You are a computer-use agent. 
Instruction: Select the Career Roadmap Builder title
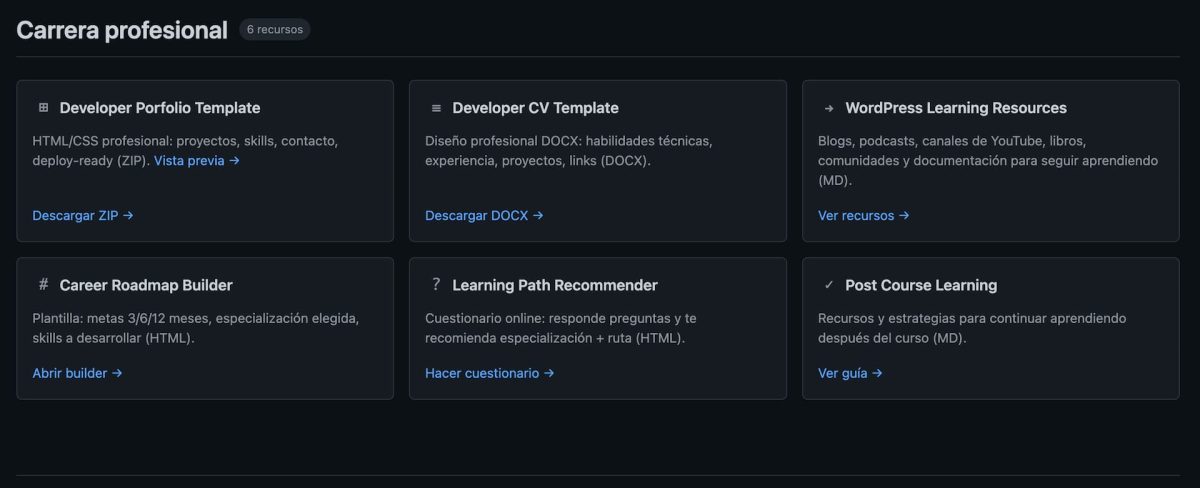click(x=146, y=285)
